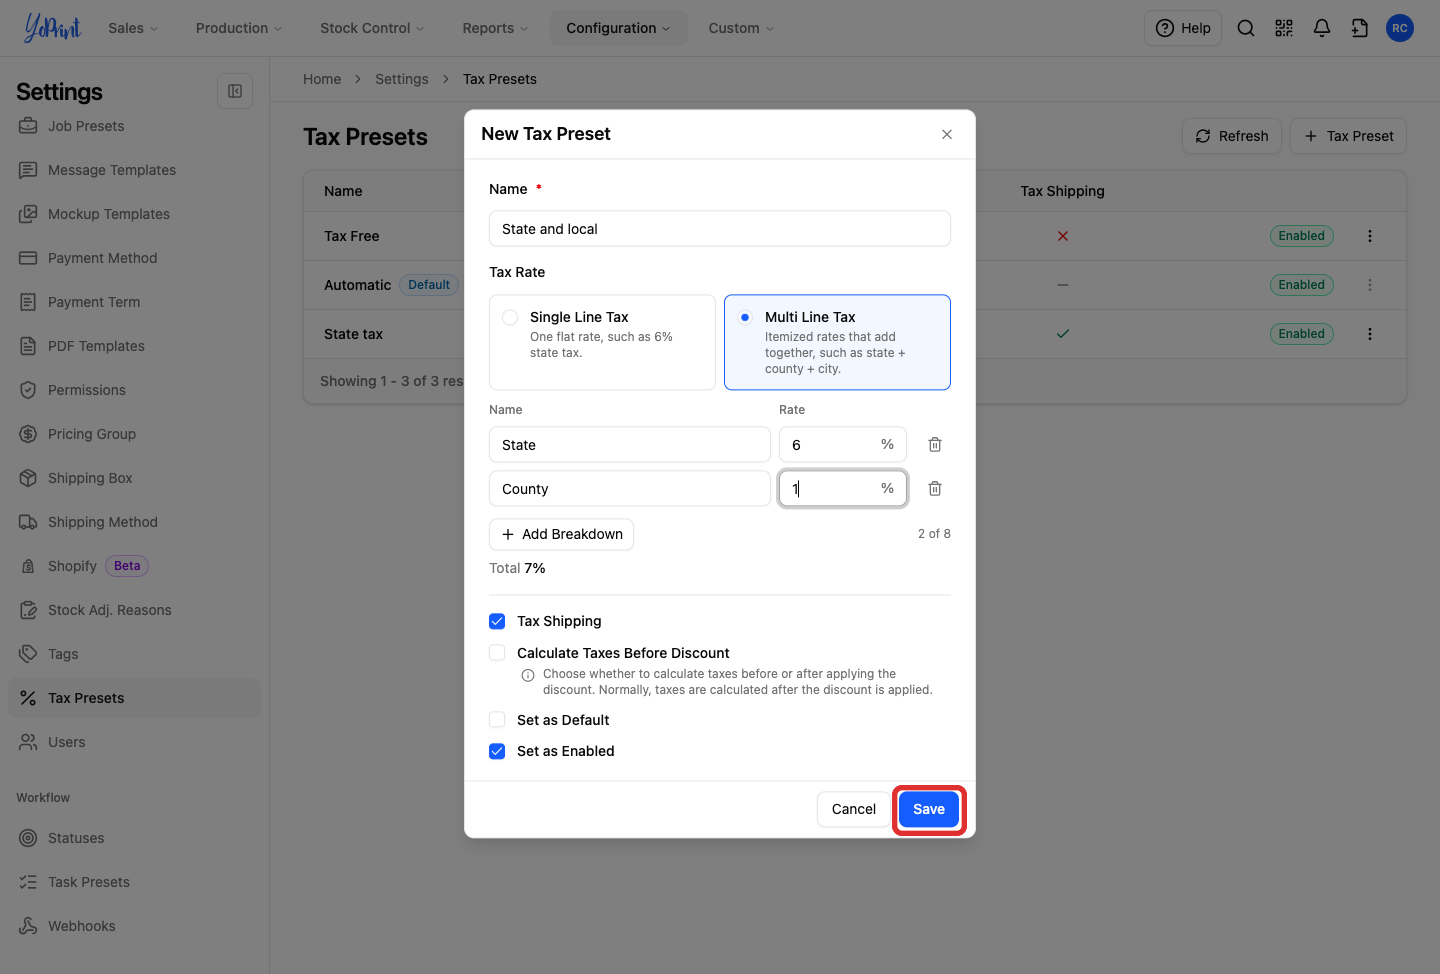This screenshot has width=1440, height=974.
Task: Delete the County breakdown row
Action: point(935,489)
